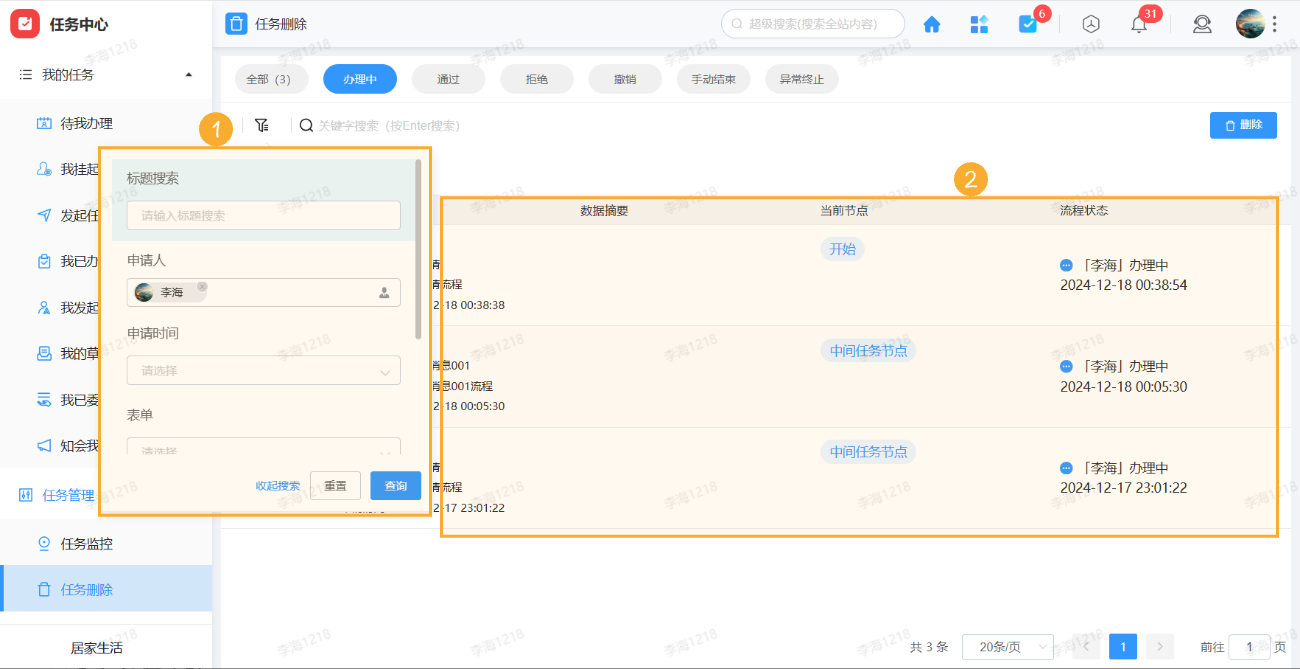
Task: Click the user avatar in the top right
Action: click(1250, 22)
